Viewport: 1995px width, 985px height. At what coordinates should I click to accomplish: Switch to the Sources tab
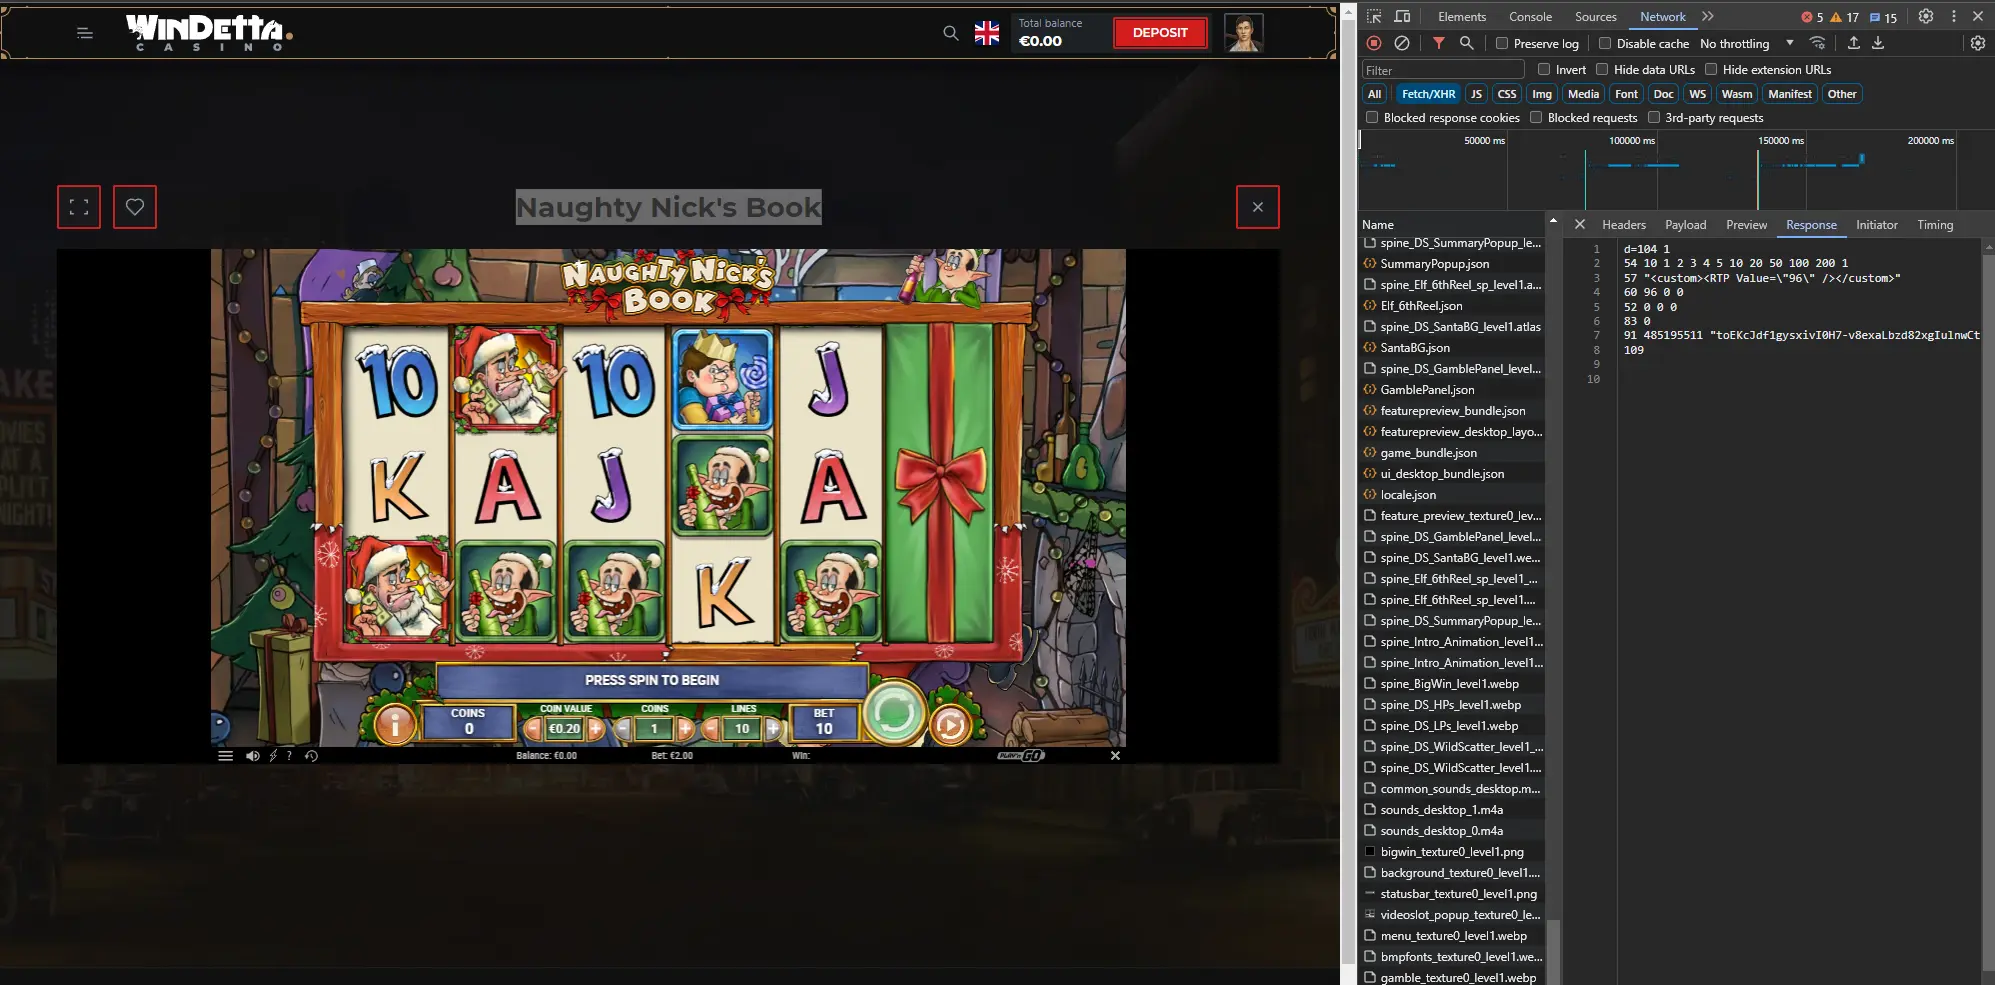tap(1595, 17)
